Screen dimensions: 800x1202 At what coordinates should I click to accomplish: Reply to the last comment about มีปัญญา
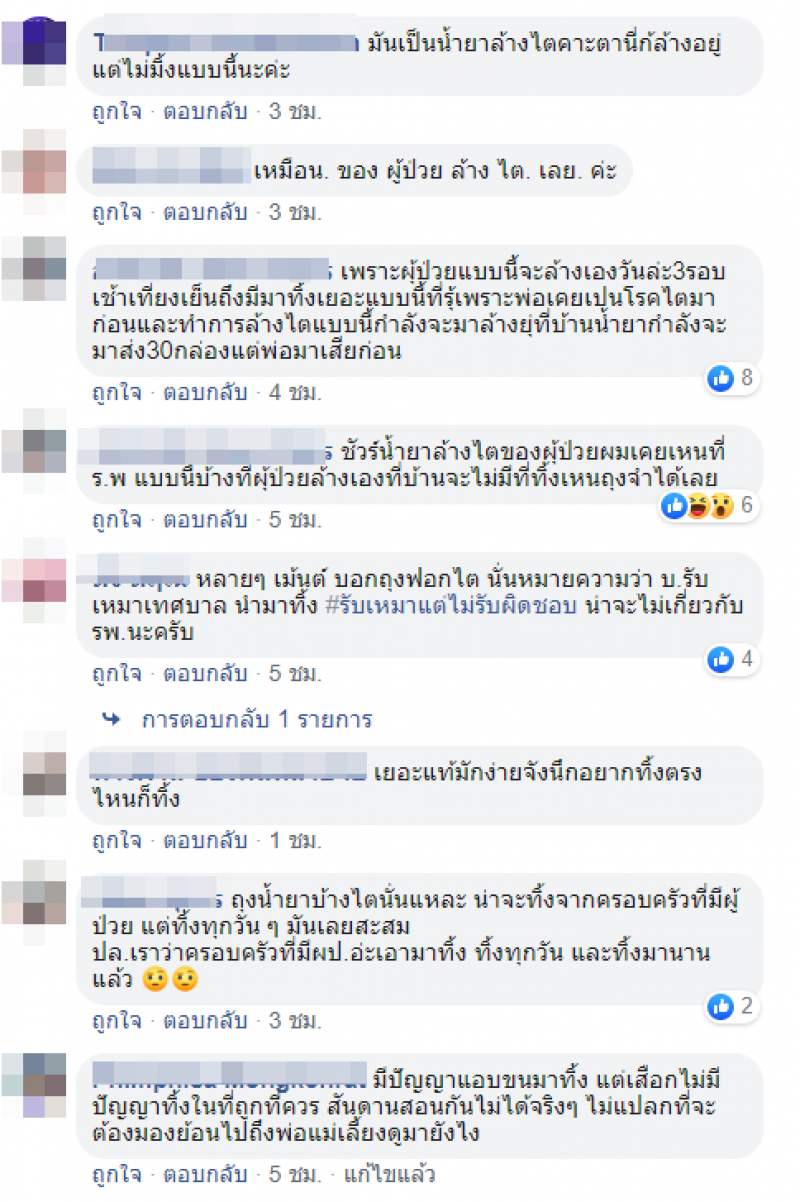205,1174
